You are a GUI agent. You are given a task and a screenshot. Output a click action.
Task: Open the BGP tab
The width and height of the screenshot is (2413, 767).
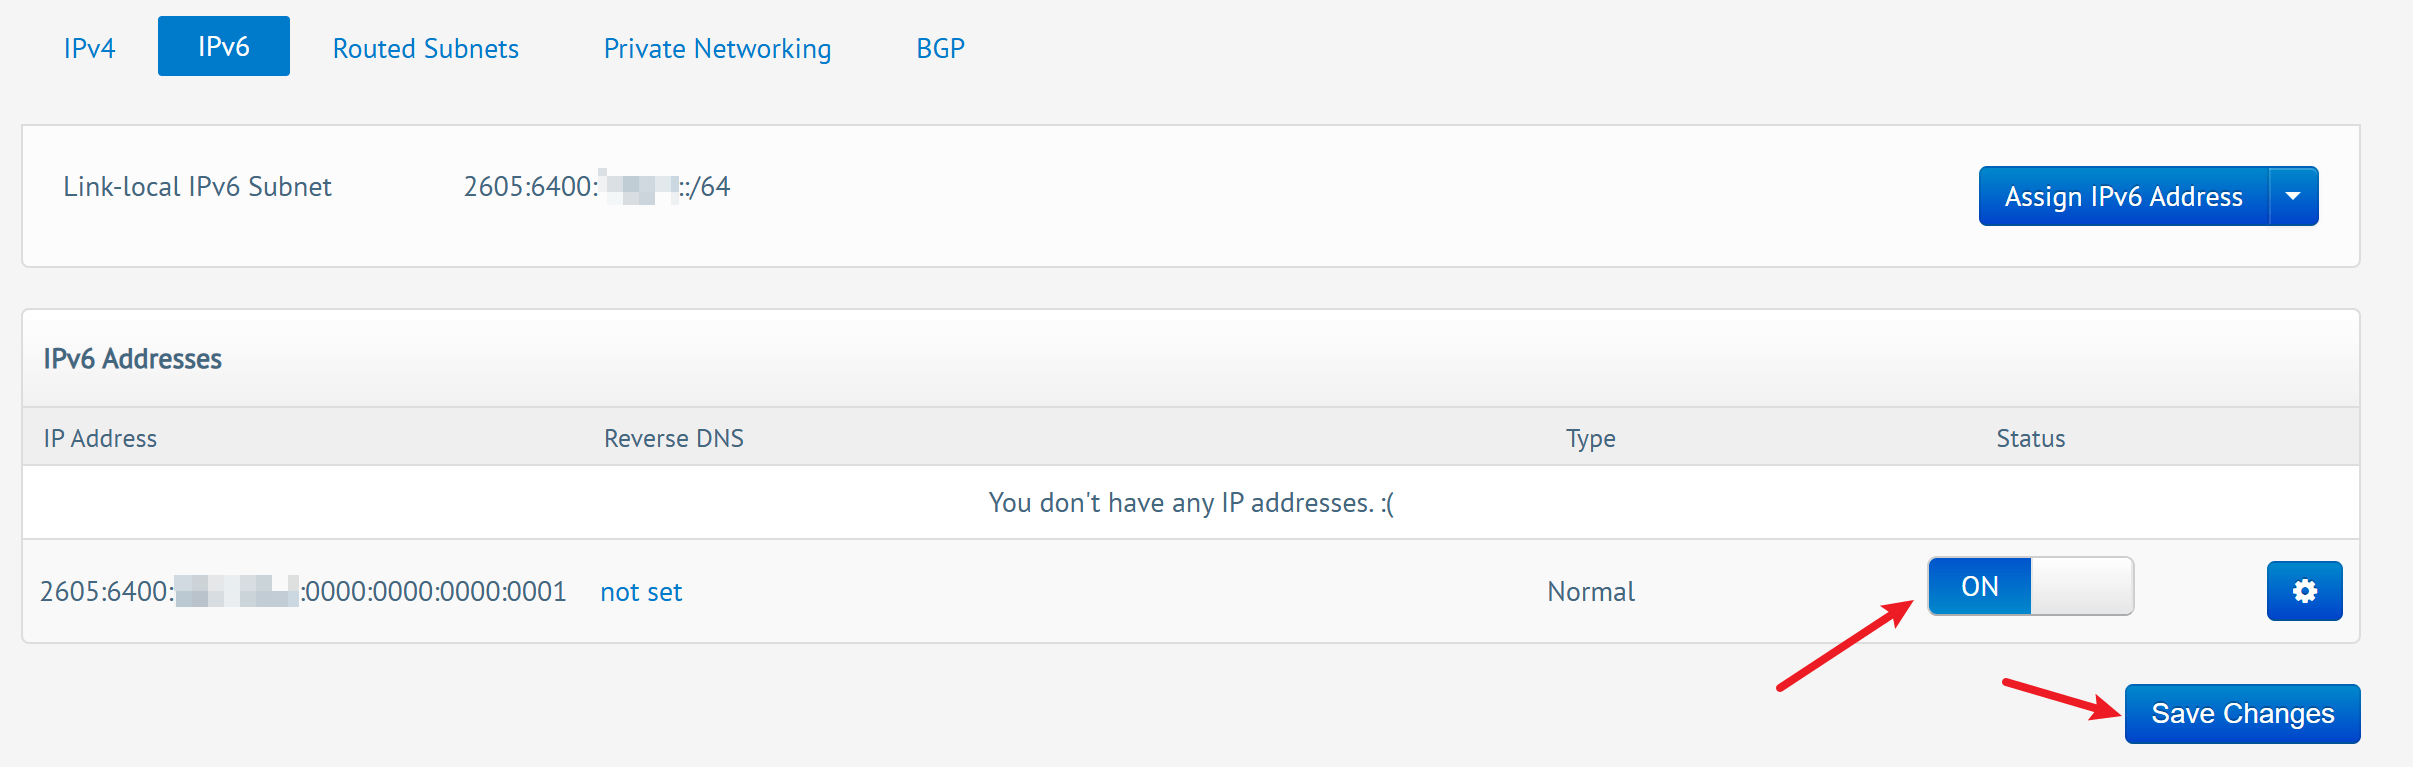[x=940, y=48]
